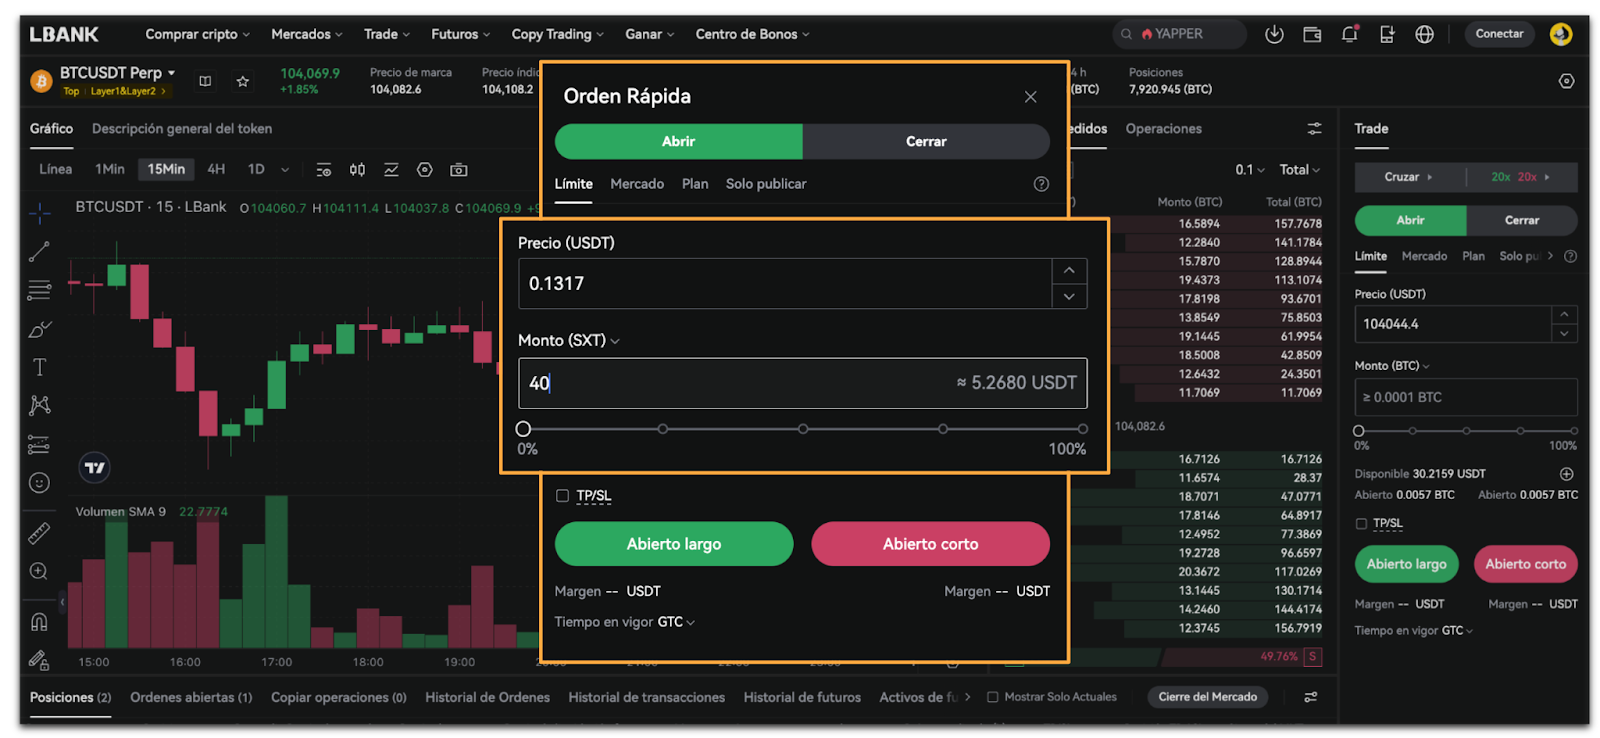Image resolution: width=1600 pixels, height=738 pixels.
Task: Open the book guide icon beside BTCUSDT
Action: (x=205, y=81)
